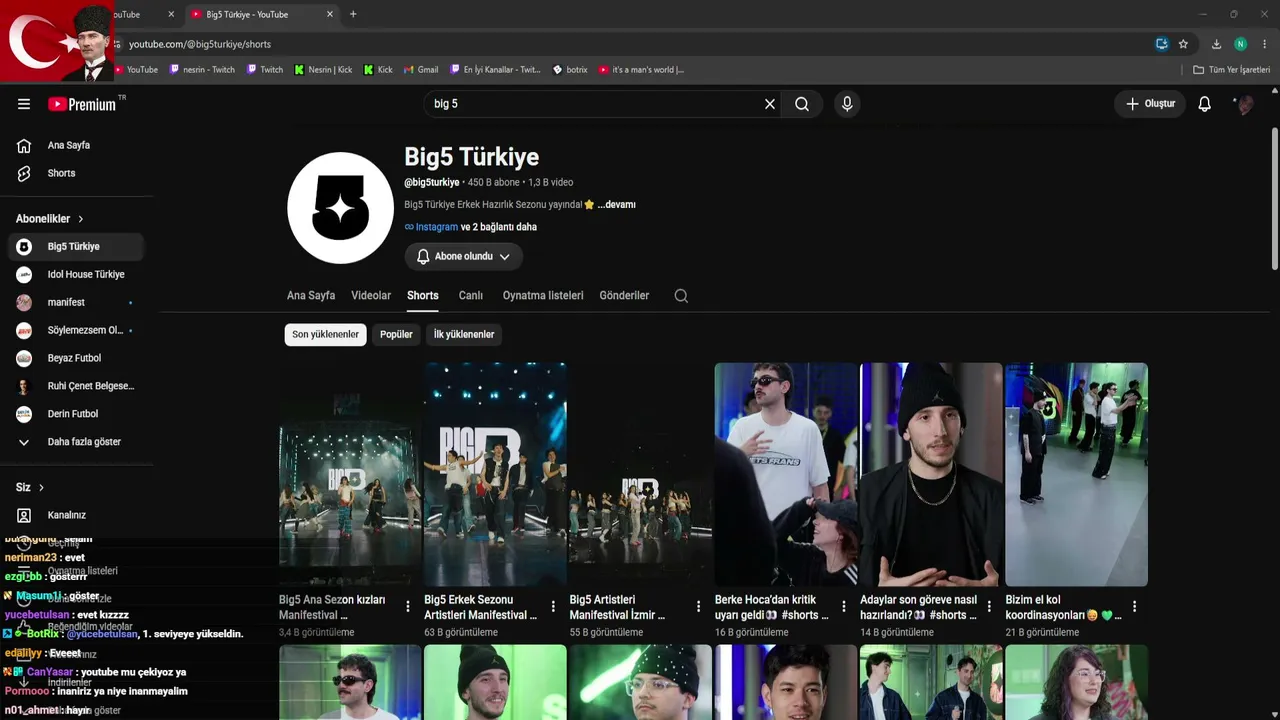Open the manifest subscription channel
This screenshot has width=1280, height=720.
point(76,302)
